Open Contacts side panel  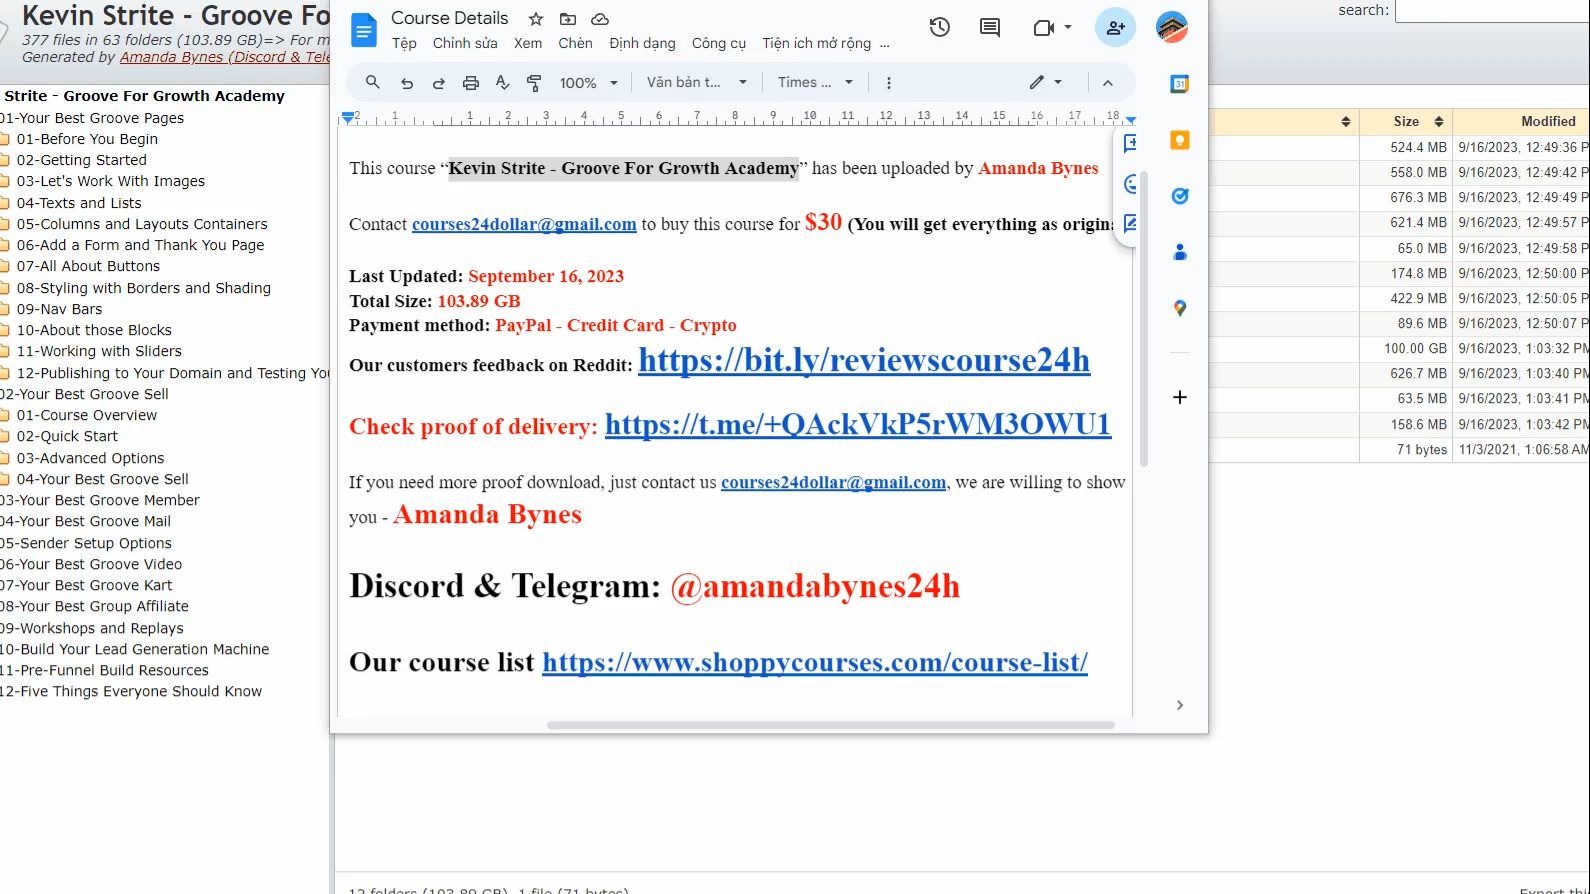[x=1180, y=252]
